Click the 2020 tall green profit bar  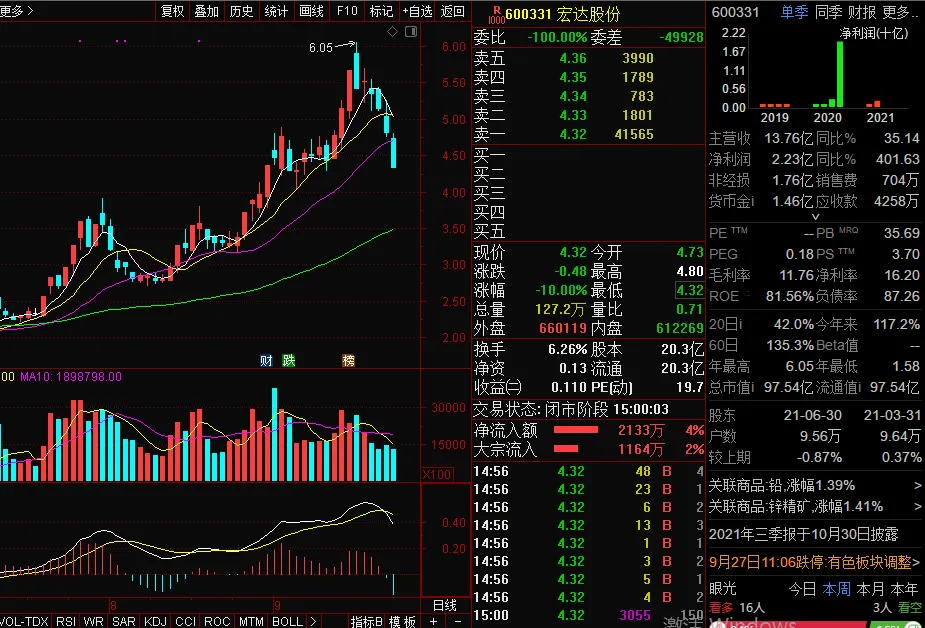click(x=840, y=74)
